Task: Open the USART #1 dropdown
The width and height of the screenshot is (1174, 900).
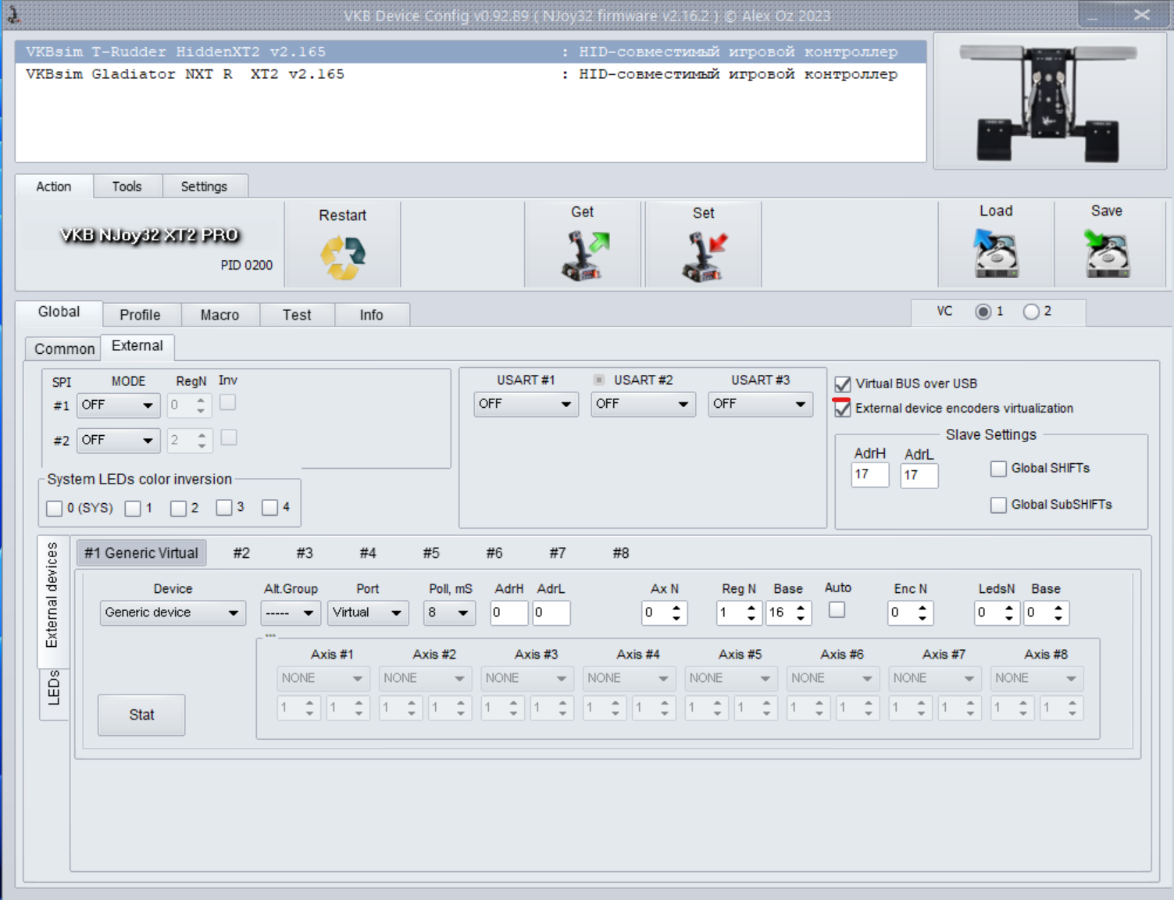Action: click(526, 404)
